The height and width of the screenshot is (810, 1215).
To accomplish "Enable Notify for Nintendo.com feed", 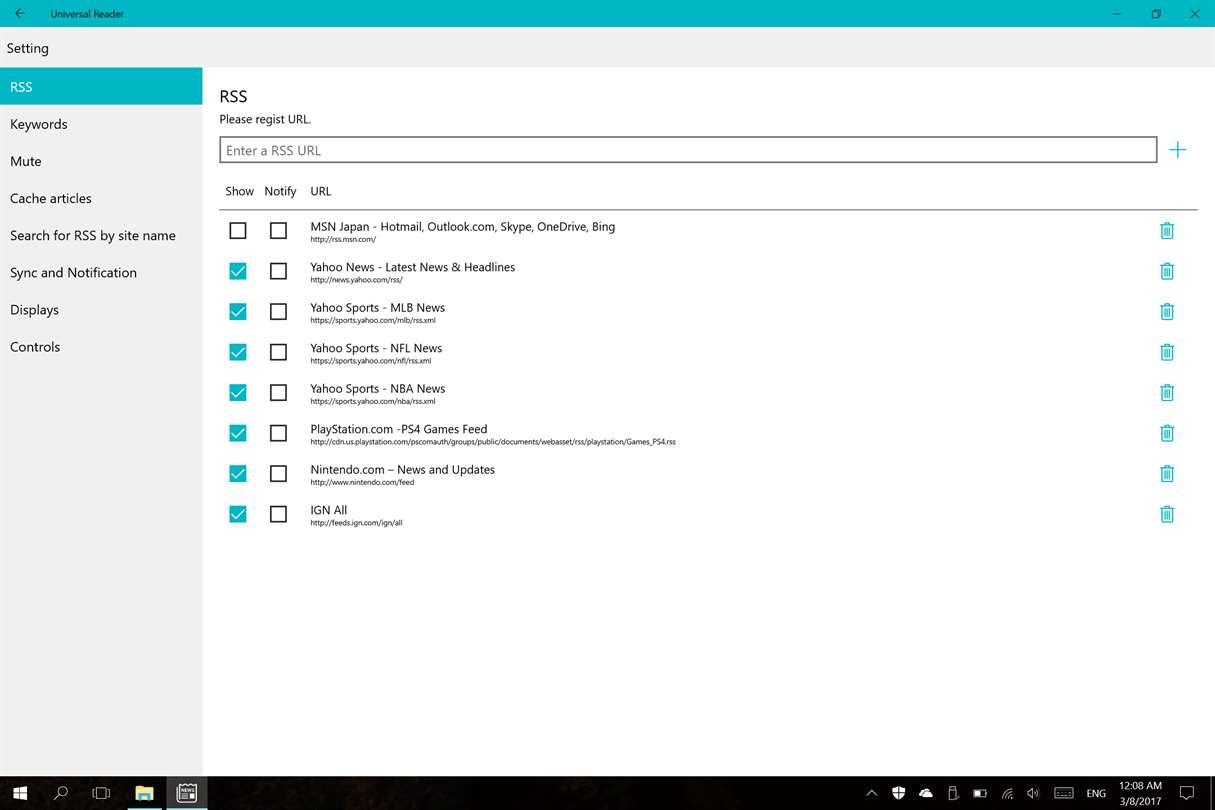I will pos(279,473).
